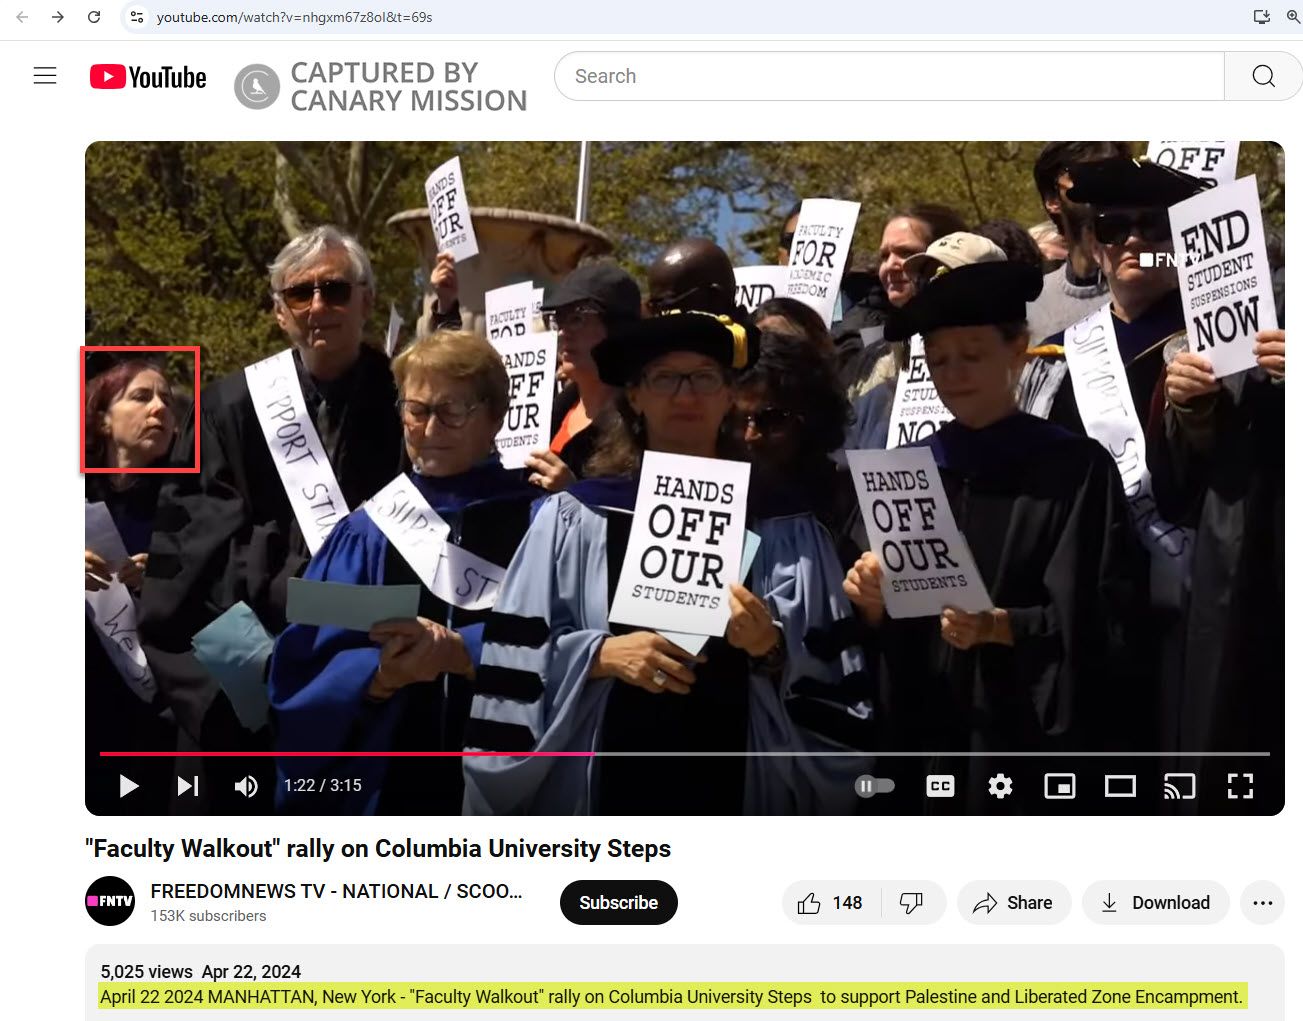Enter full screen mode
This screenshot has height=1021, width=1303.
click(x=1240, y=786)
